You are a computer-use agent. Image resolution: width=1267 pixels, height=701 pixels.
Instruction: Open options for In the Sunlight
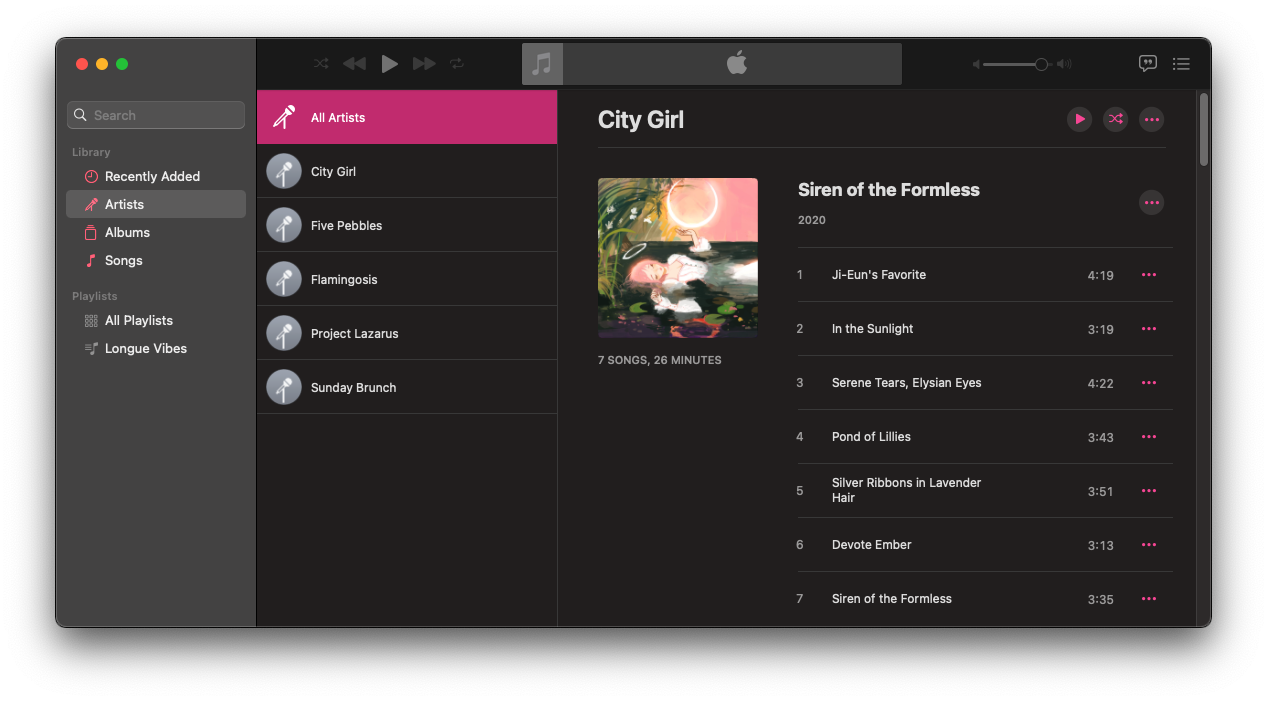[x=1149, y=328]
